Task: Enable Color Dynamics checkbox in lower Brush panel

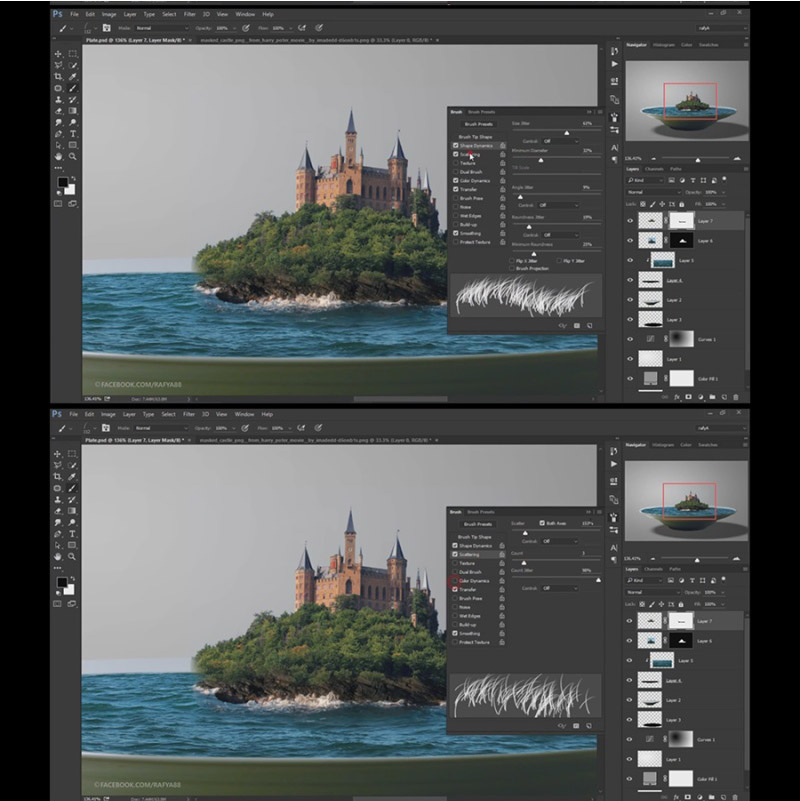Action: tap(455, 581)
